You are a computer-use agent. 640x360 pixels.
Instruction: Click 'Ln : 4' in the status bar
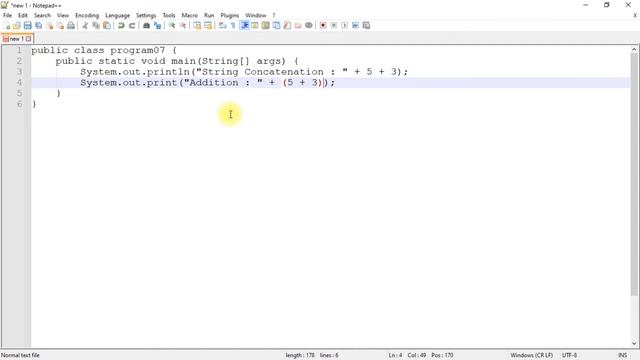pyautogui.click(x=395, y=356)
